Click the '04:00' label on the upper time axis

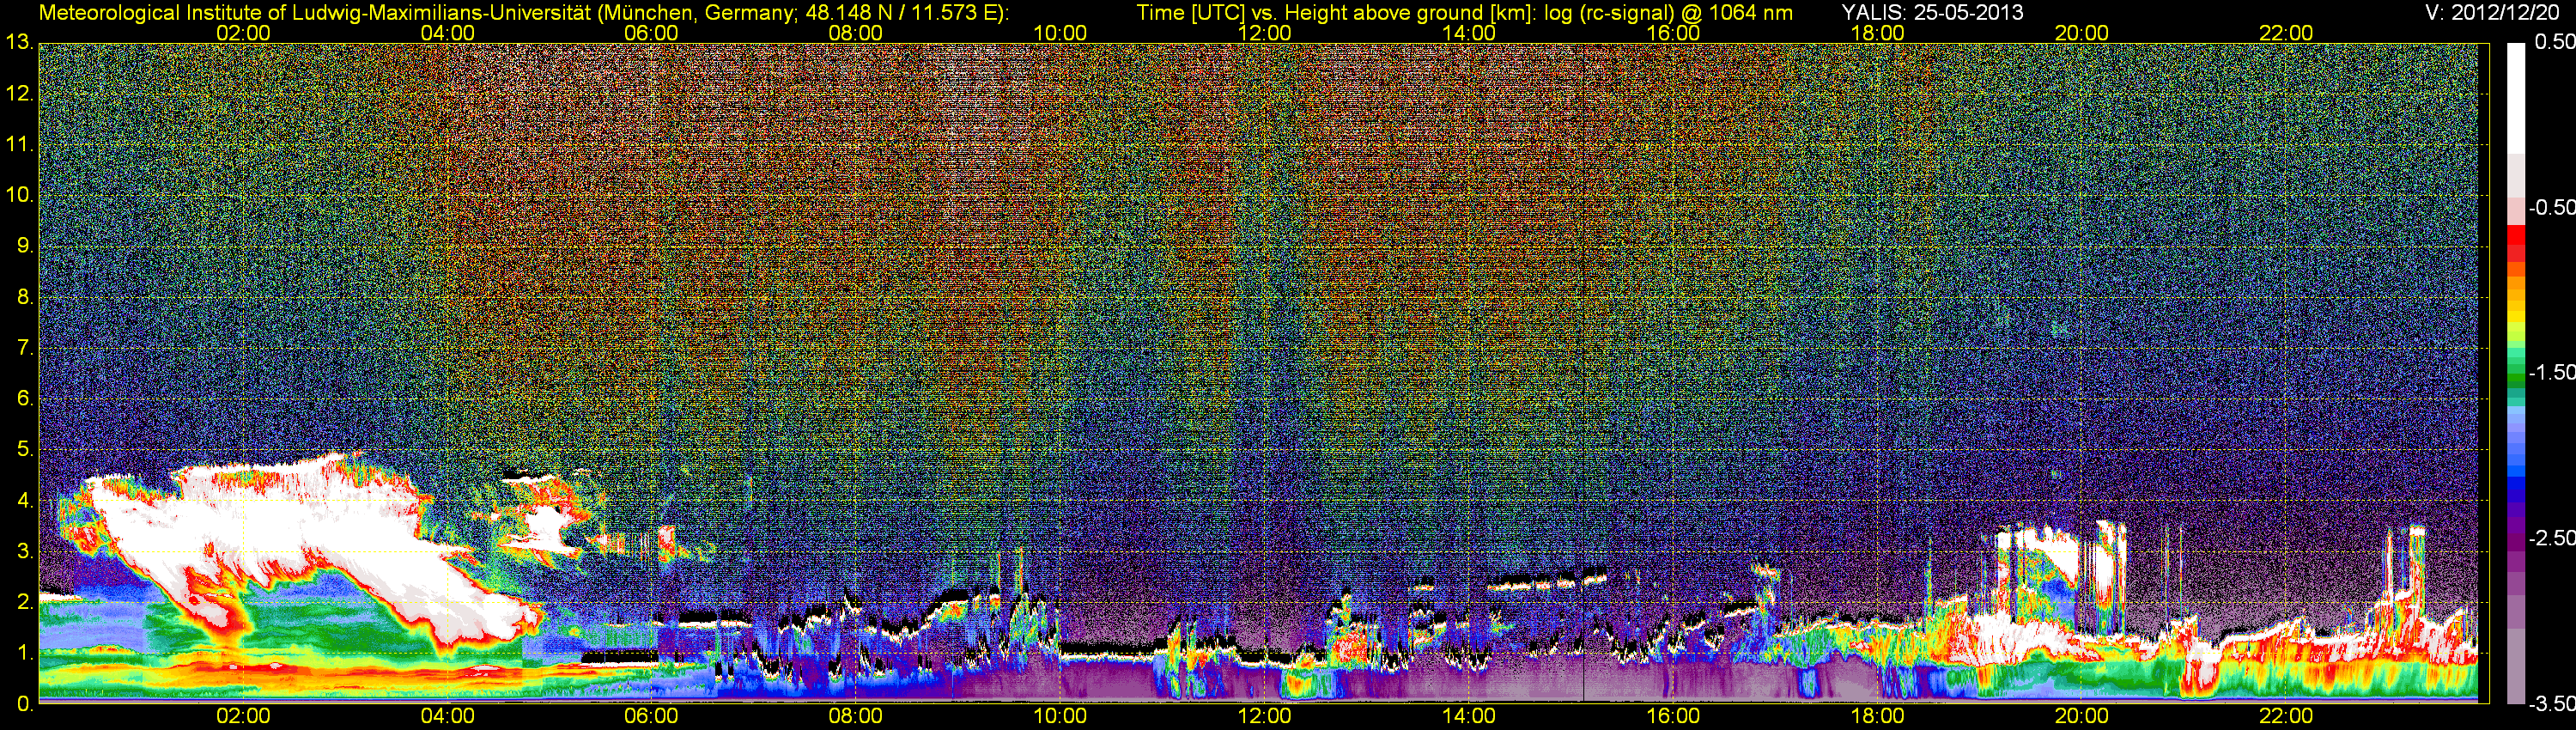(447, 33)
